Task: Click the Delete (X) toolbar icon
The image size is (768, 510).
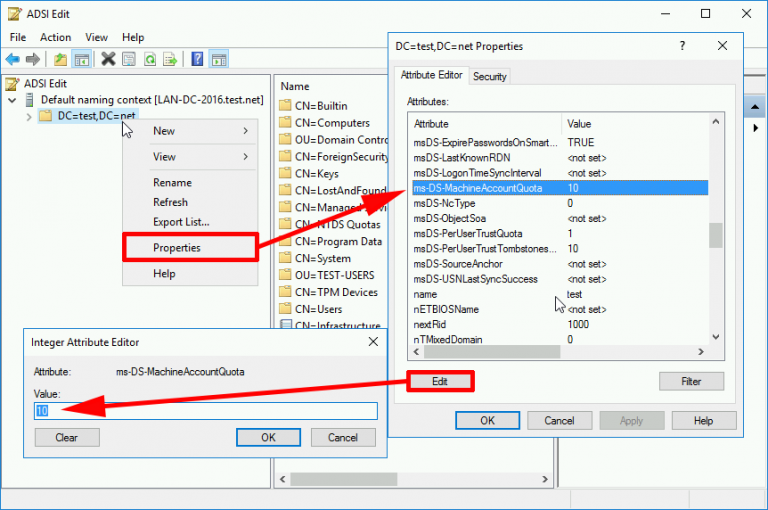Action: pos(108,59)
